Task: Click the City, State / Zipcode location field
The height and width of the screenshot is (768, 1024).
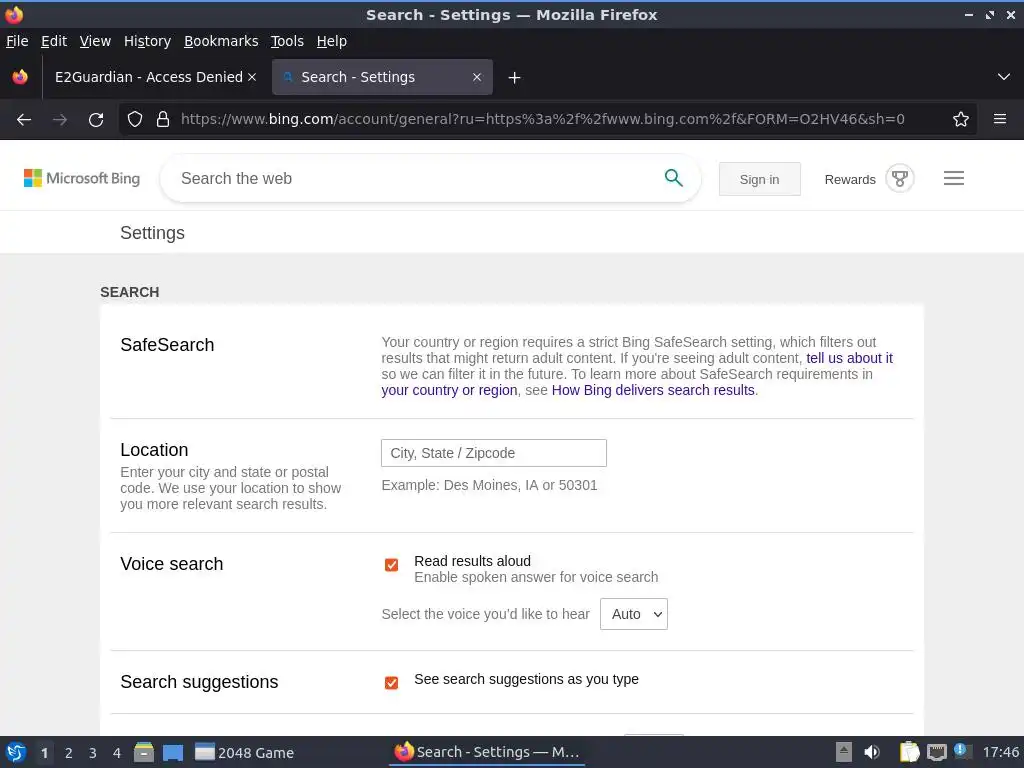Action: (x=494, y=453)
